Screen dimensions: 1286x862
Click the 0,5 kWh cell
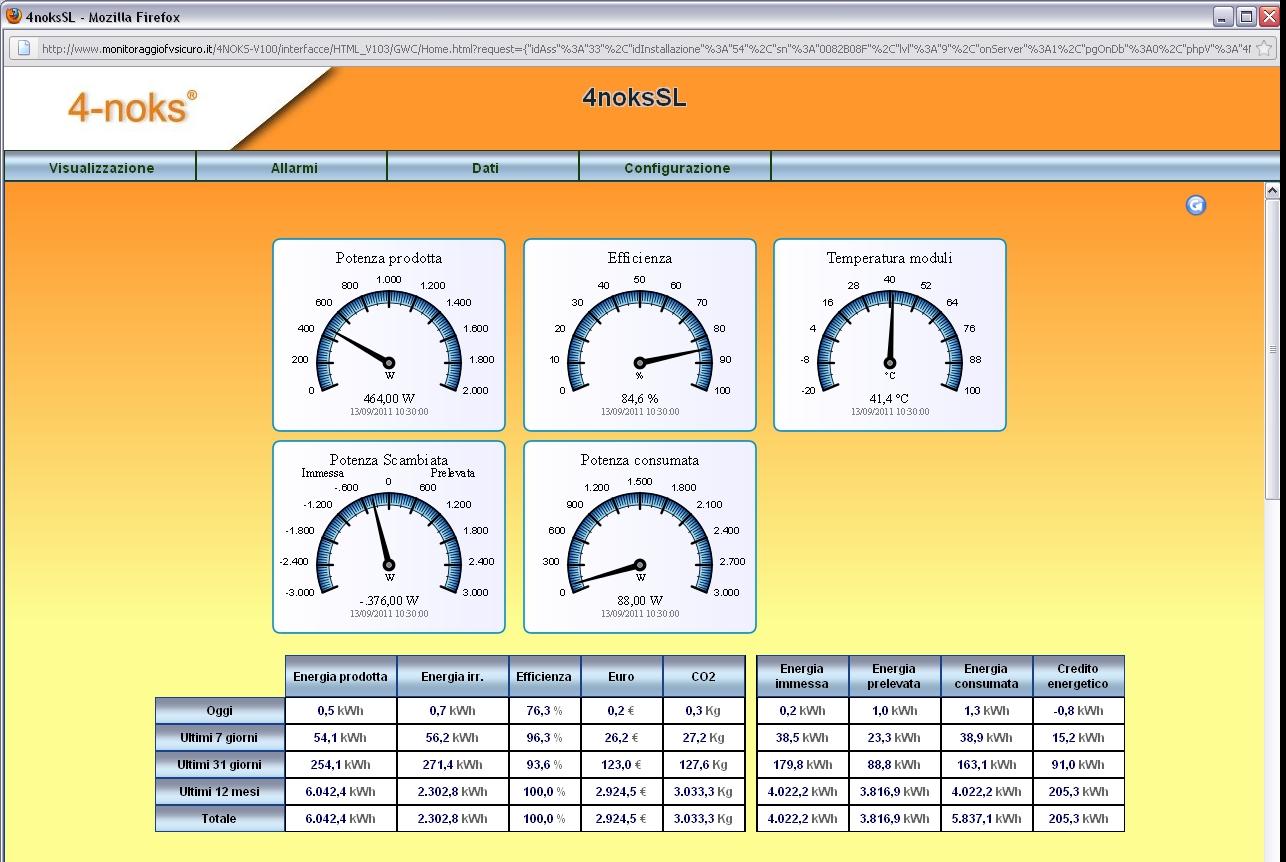tap(341, 710)
